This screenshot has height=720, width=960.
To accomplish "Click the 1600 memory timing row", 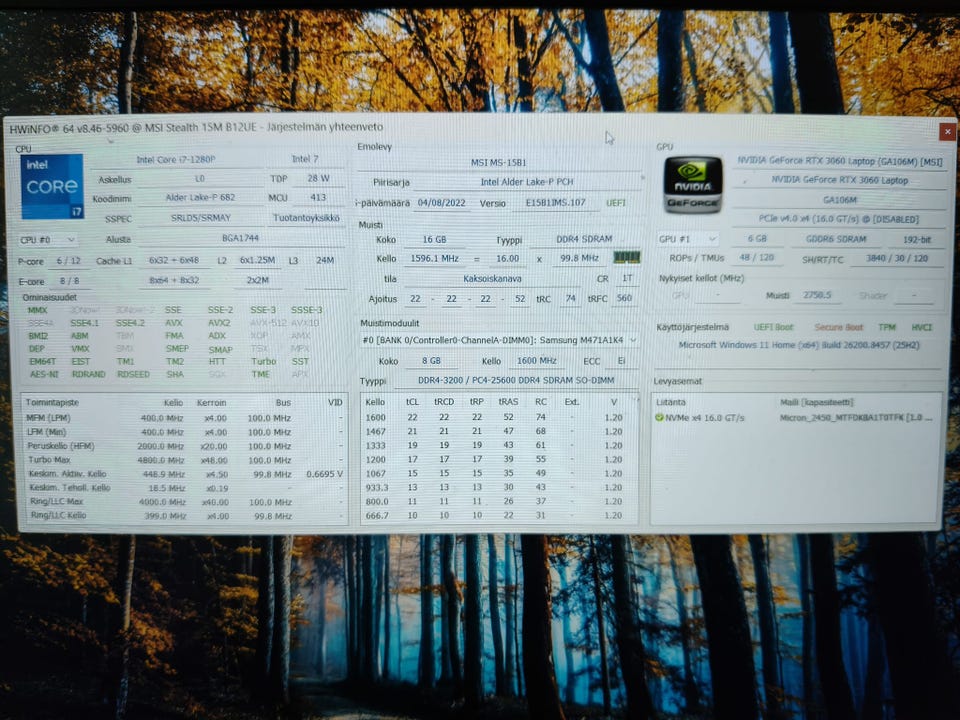I will [497, 417].
